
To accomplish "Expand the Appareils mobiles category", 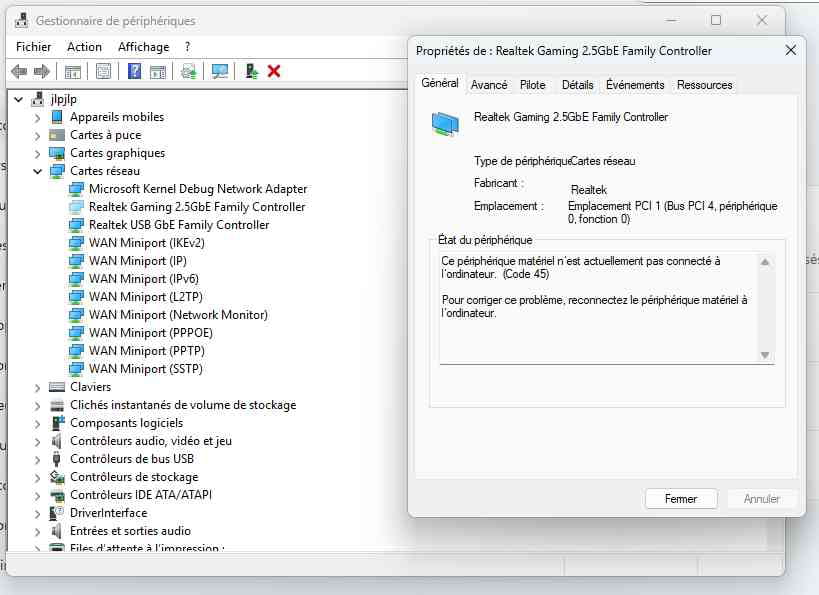I will click(38, 117).
